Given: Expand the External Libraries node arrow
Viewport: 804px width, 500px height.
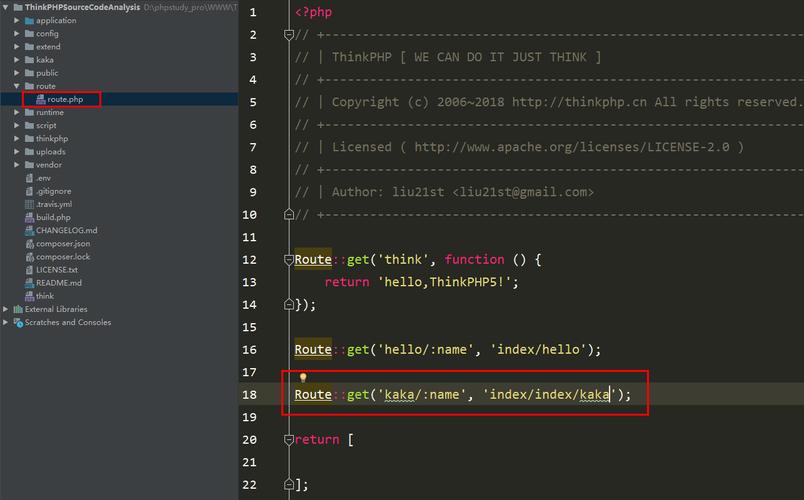Looking at the screenshot, I should point(5,309).
